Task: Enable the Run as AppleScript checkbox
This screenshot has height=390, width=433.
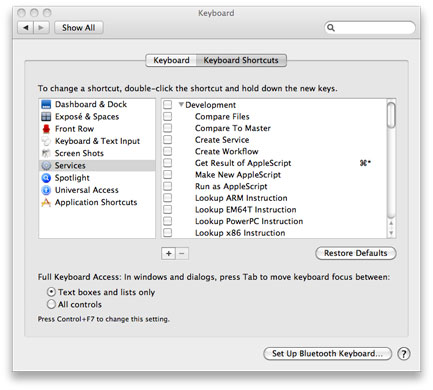Action: 168,186
